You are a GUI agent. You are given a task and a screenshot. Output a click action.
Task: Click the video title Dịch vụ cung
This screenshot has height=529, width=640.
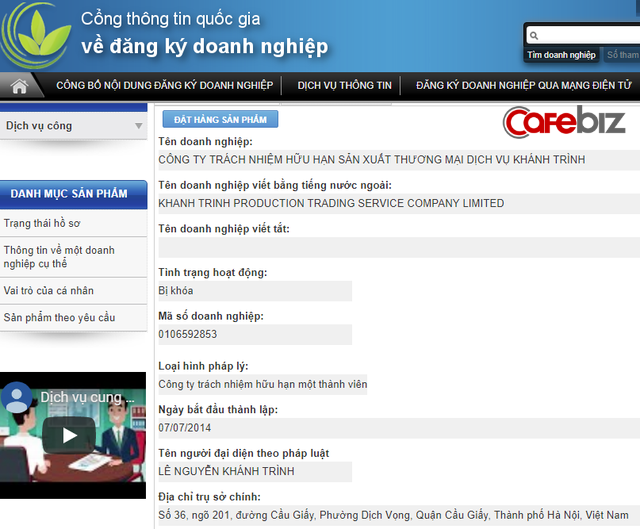coord(85,397)
